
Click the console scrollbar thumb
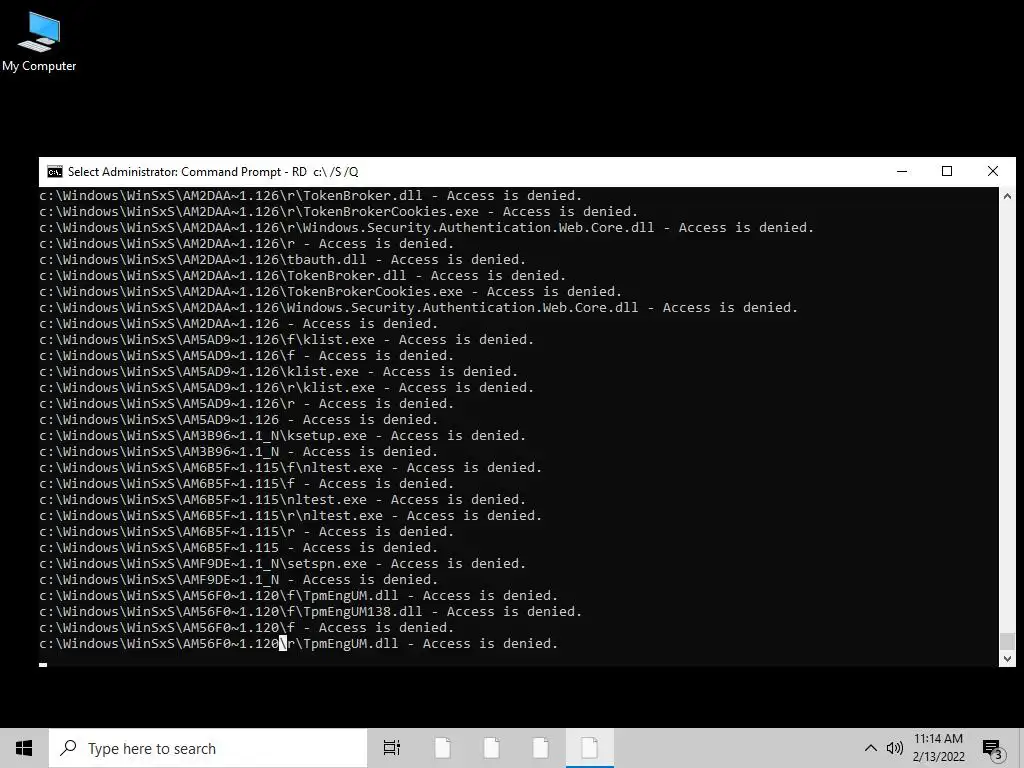pyautogui.click(x=1007, y=641)
